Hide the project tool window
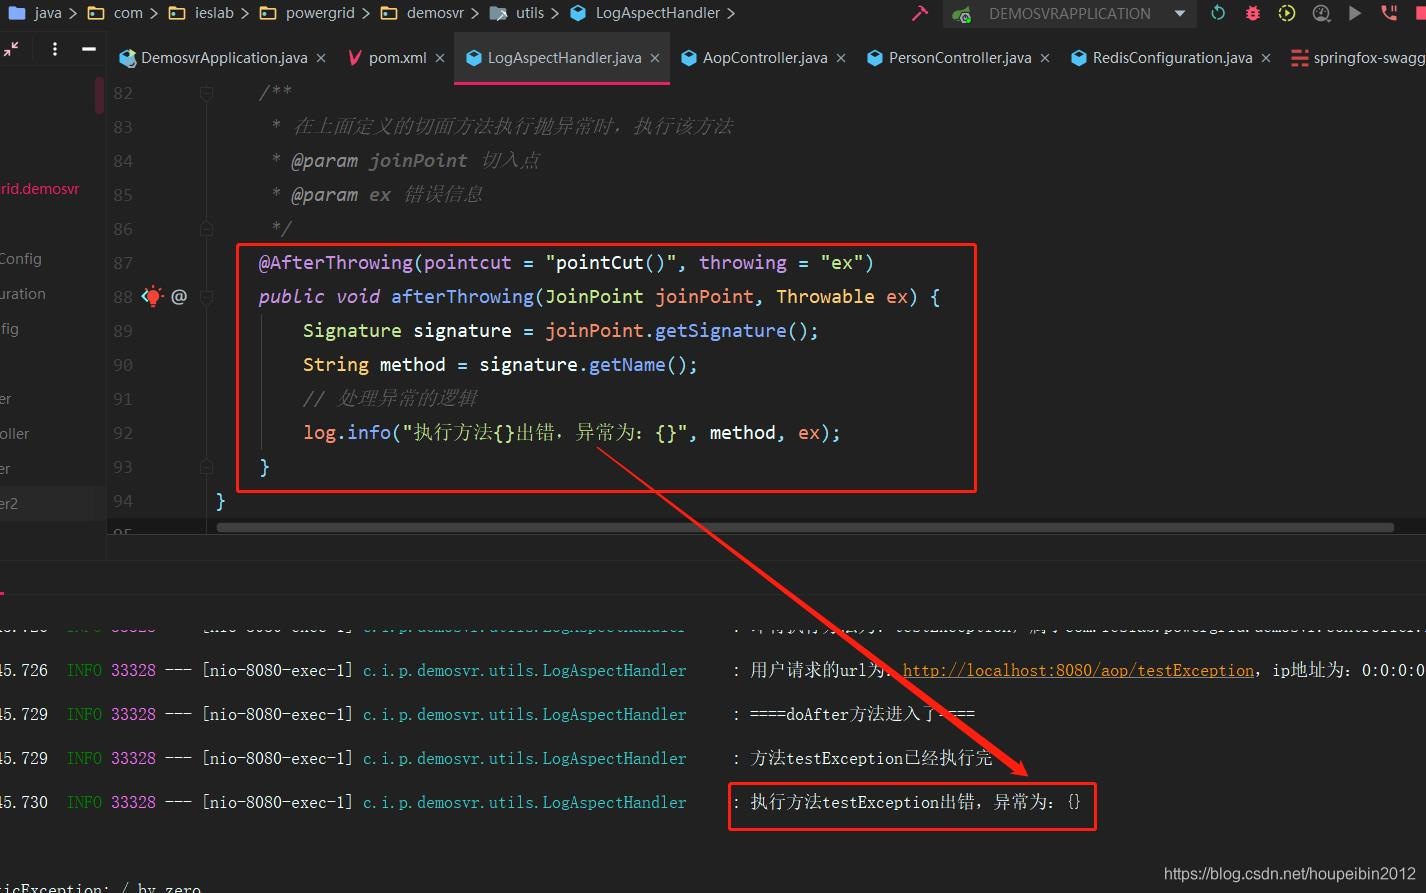The height and width of the screenshot is (893, 1426). click(89, 49)
